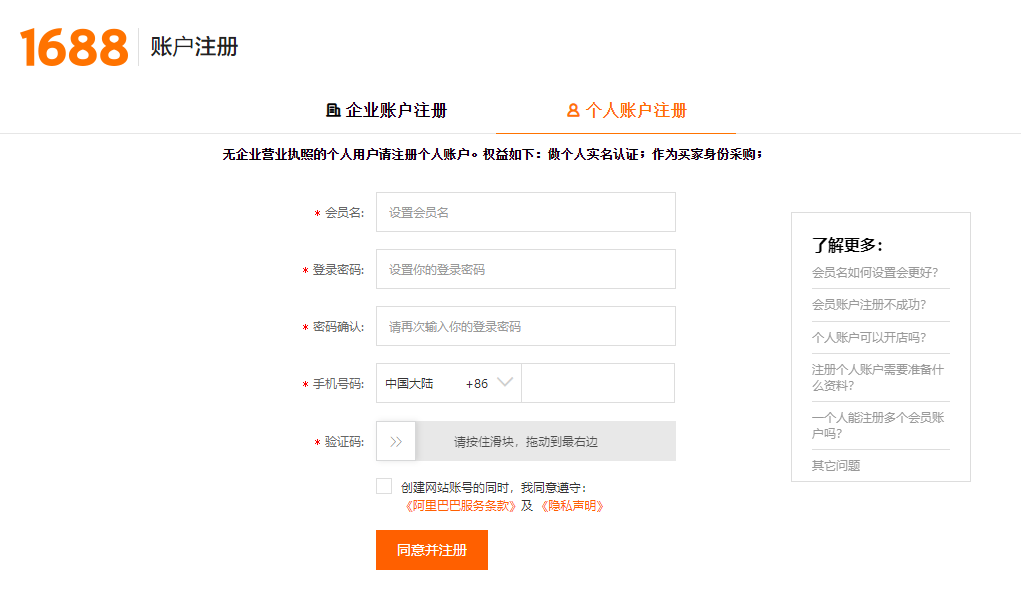
Task: Open 会员名如何设置会更好 help link
Action: [875, 272]
